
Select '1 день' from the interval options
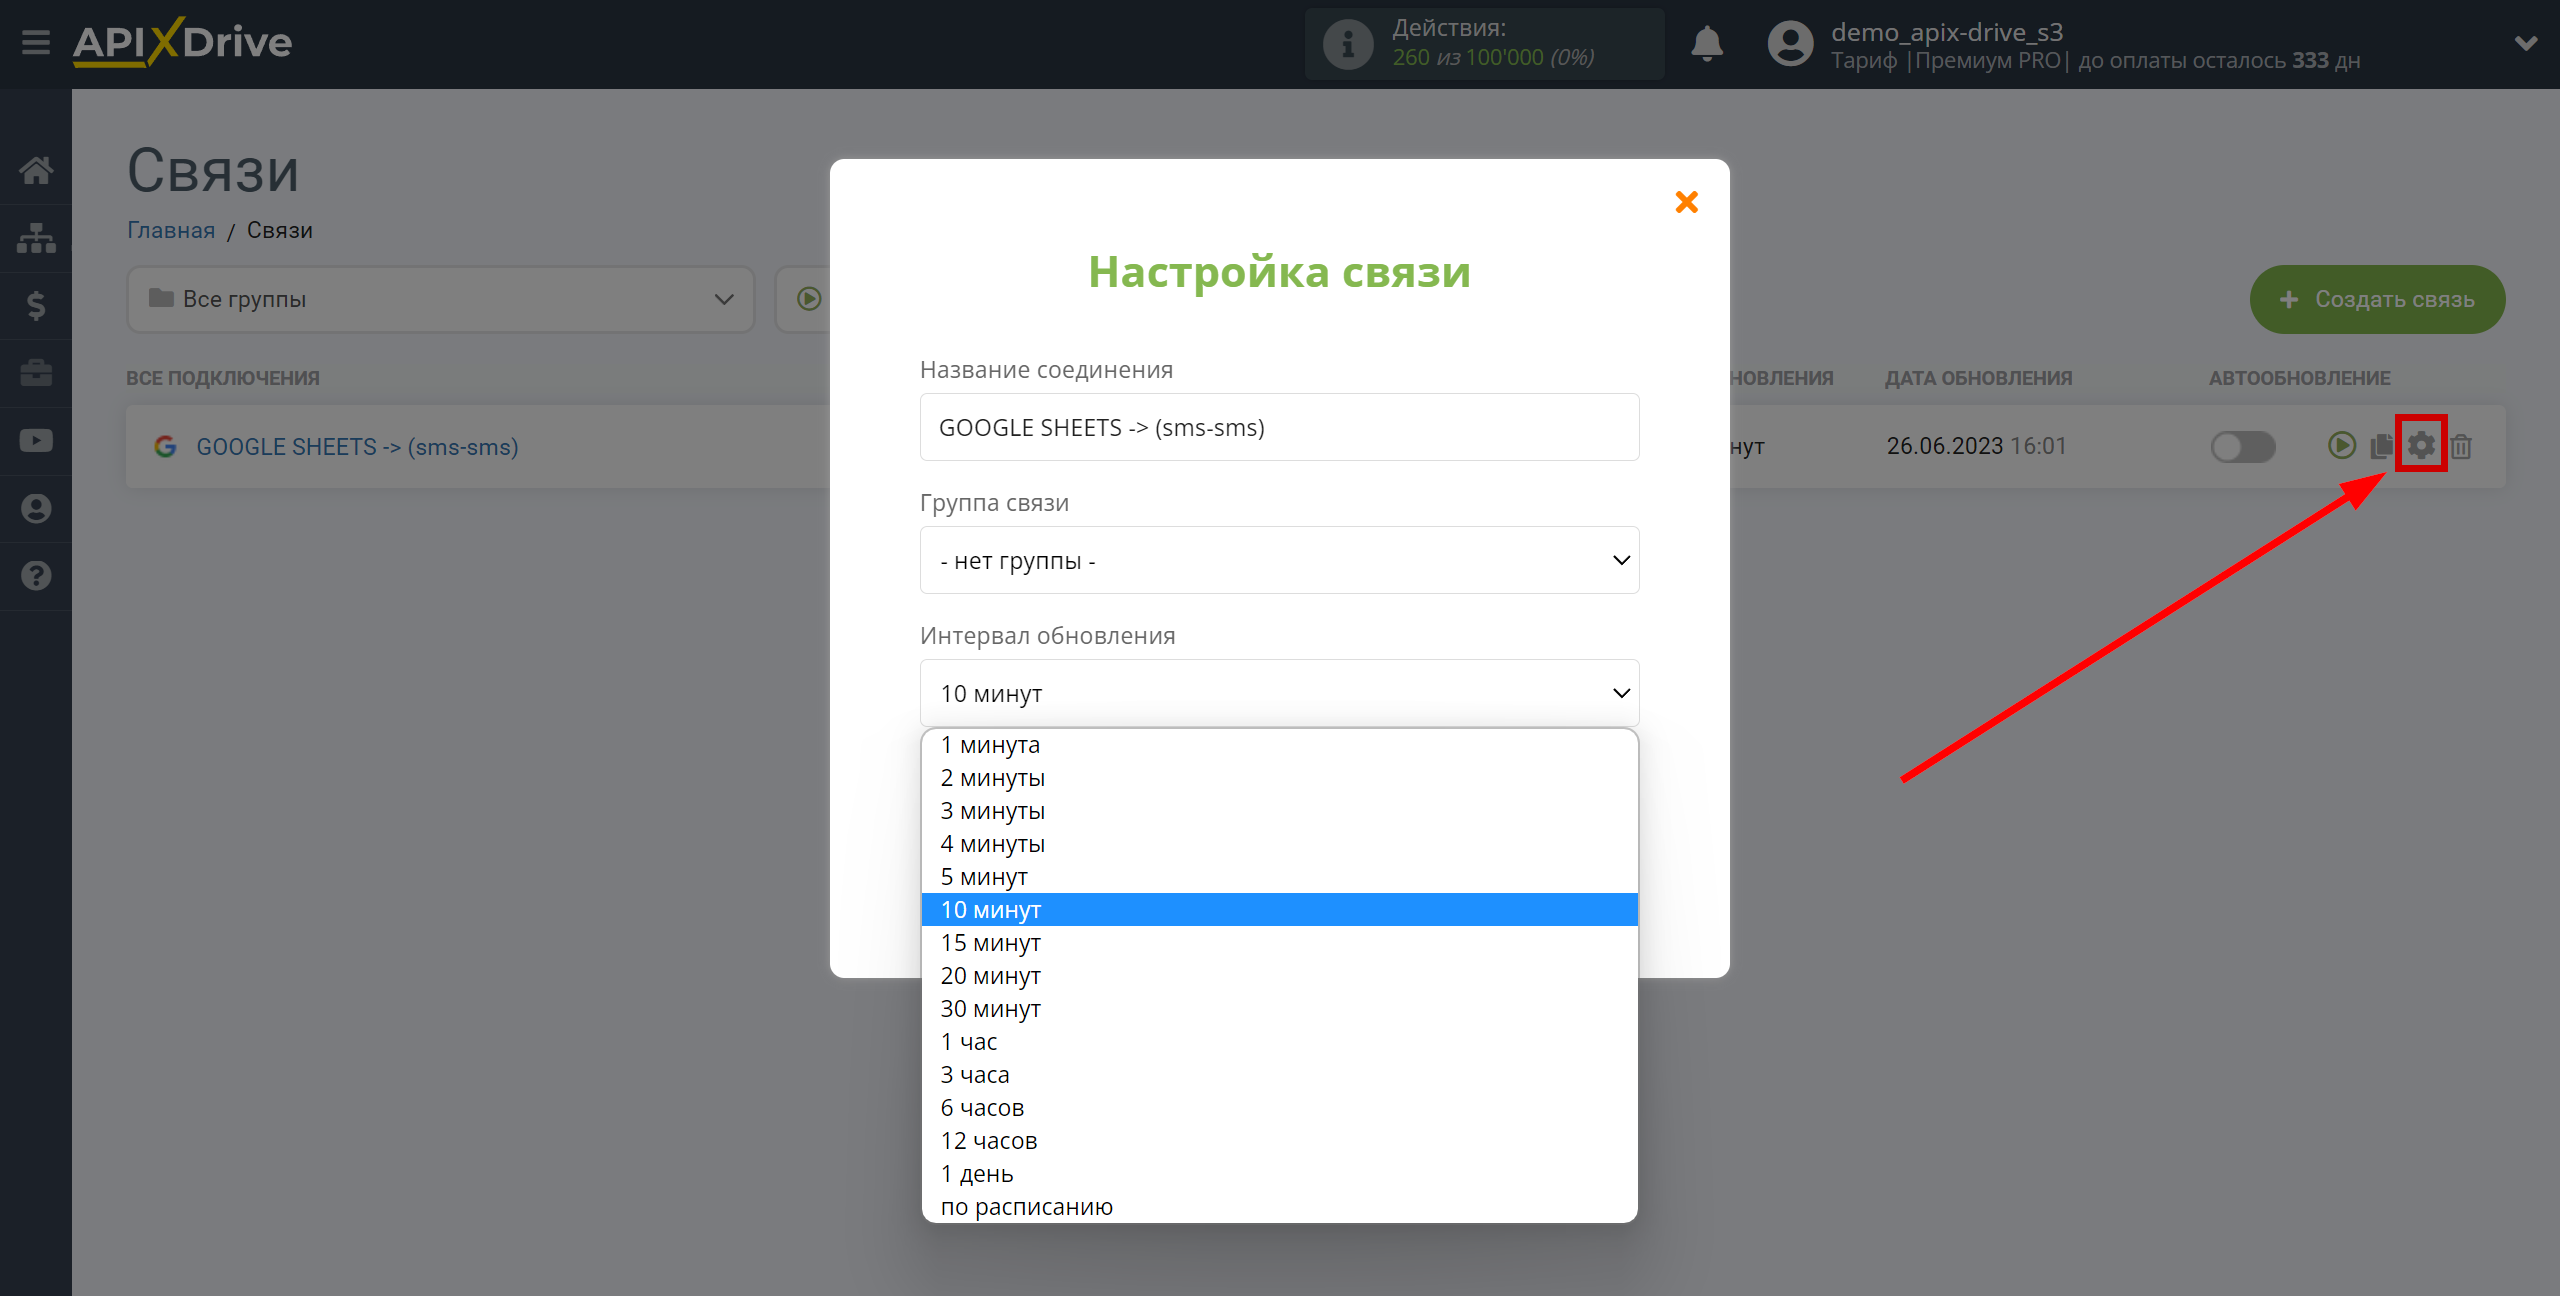point(978,1174)
